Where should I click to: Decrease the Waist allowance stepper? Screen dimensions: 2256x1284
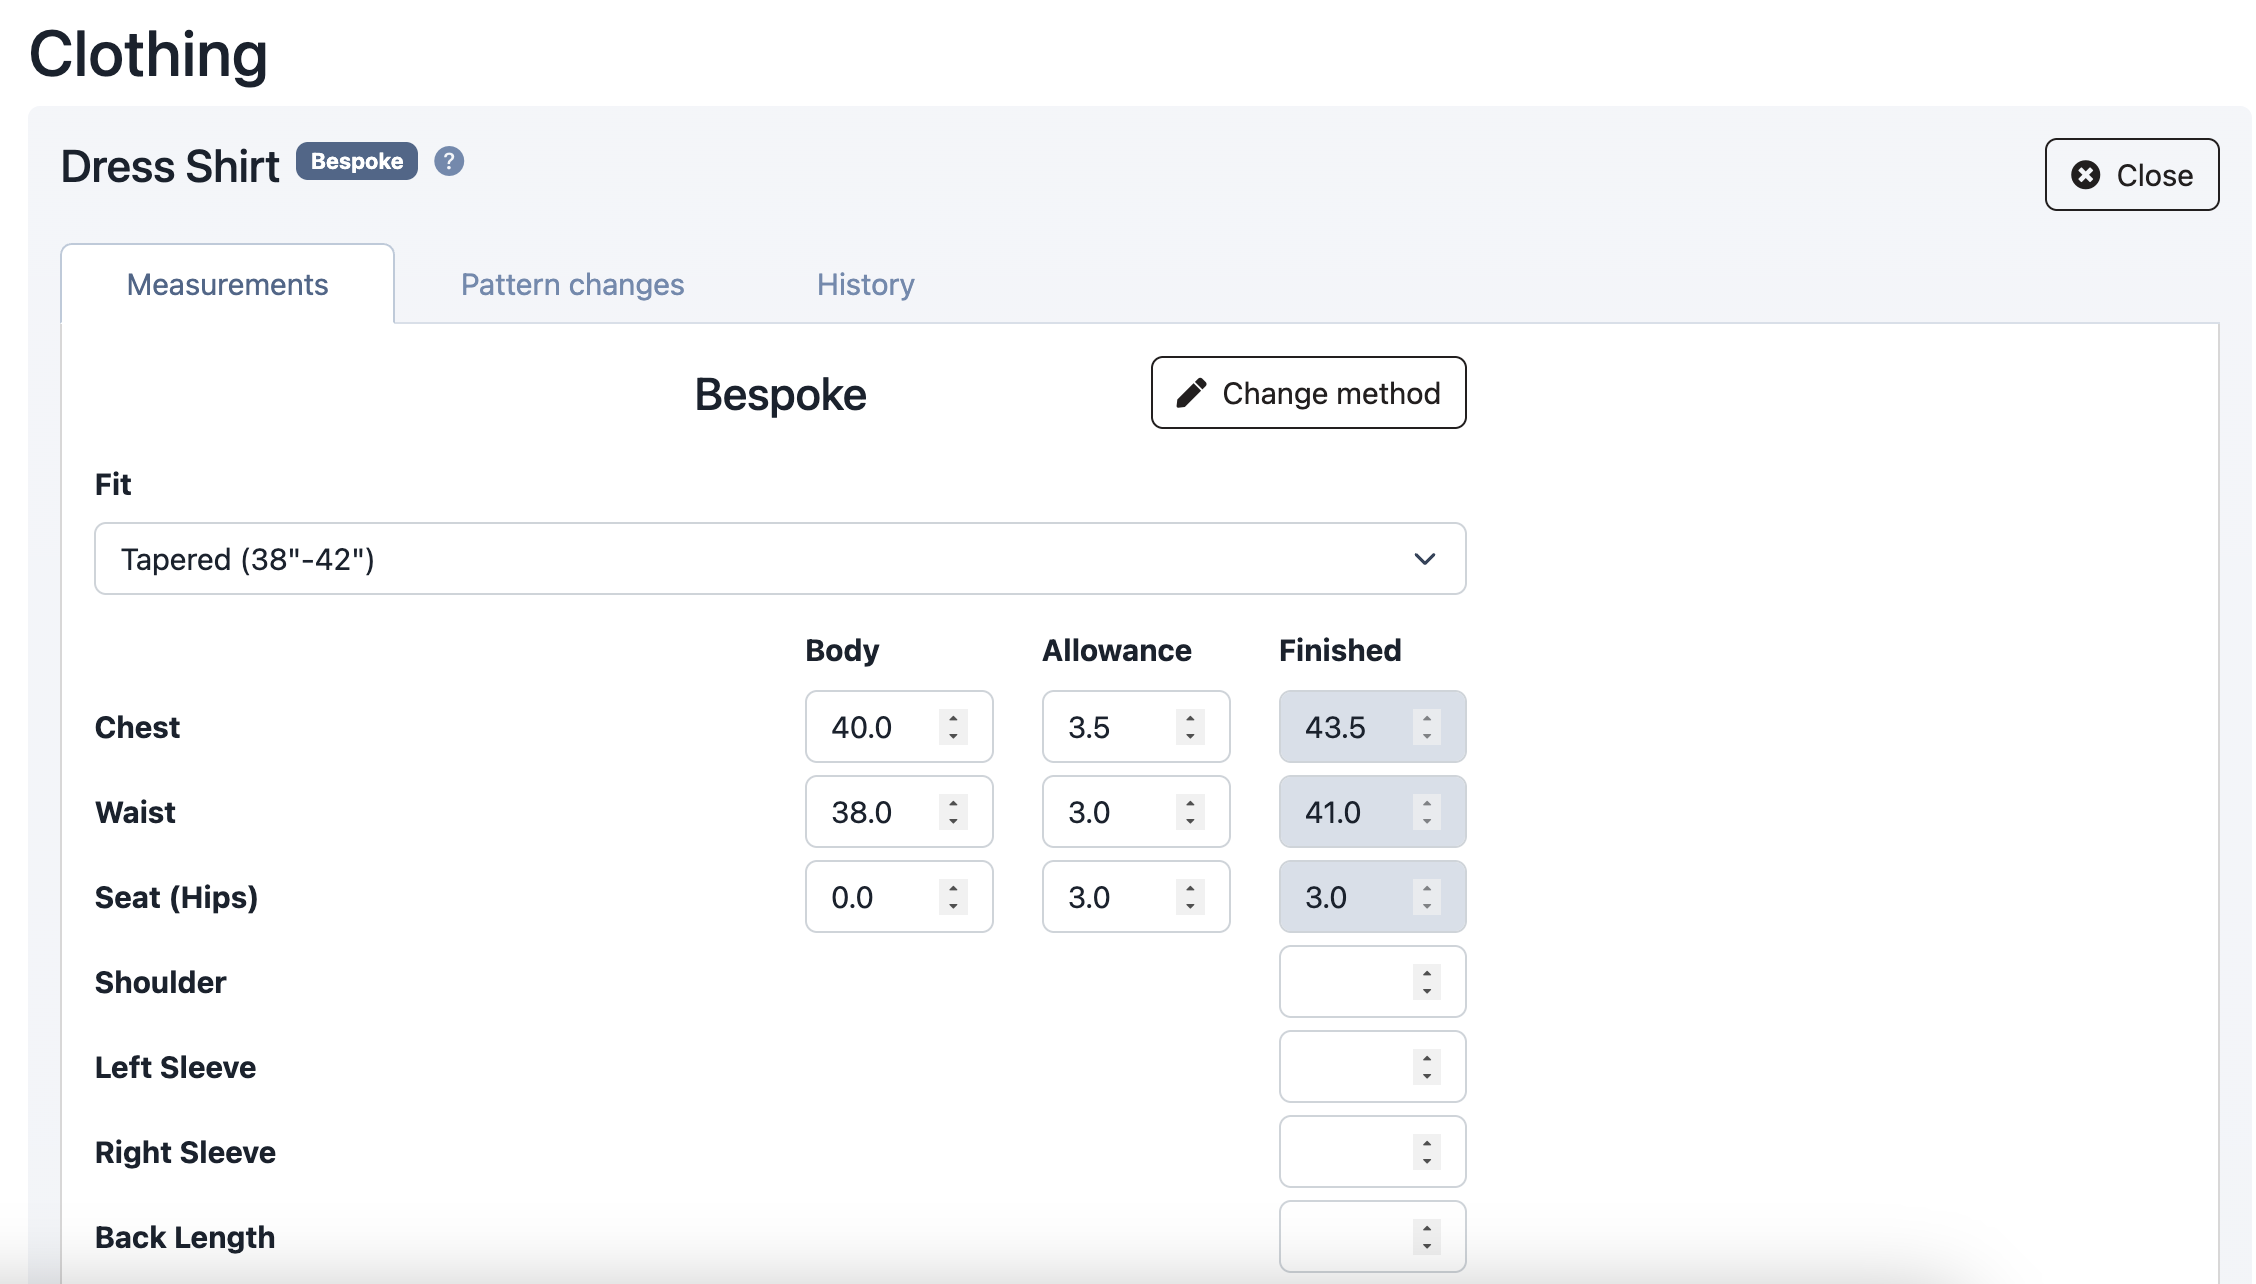tap(1190, 822)
